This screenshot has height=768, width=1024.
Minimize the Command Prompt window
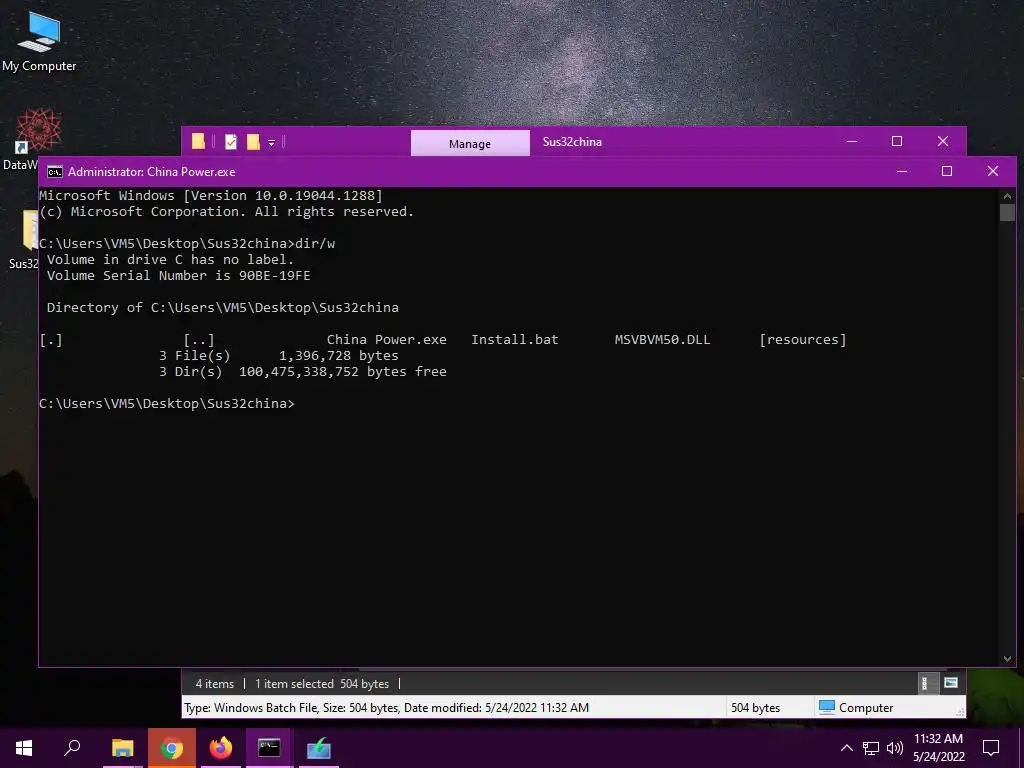tap(902, 171)
